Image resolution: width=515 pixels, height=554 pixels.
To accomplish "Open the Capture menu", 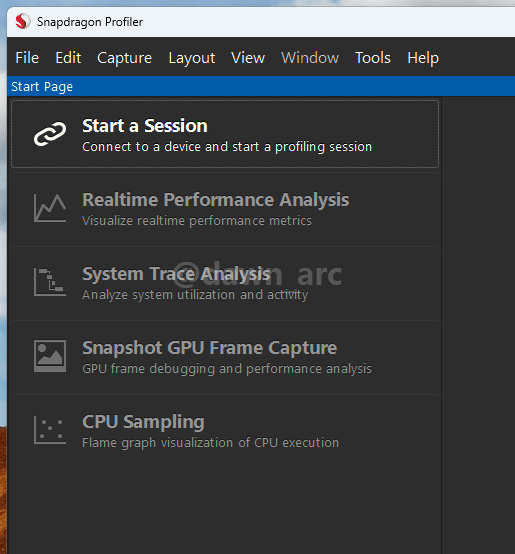I will (x=124, y=58).
